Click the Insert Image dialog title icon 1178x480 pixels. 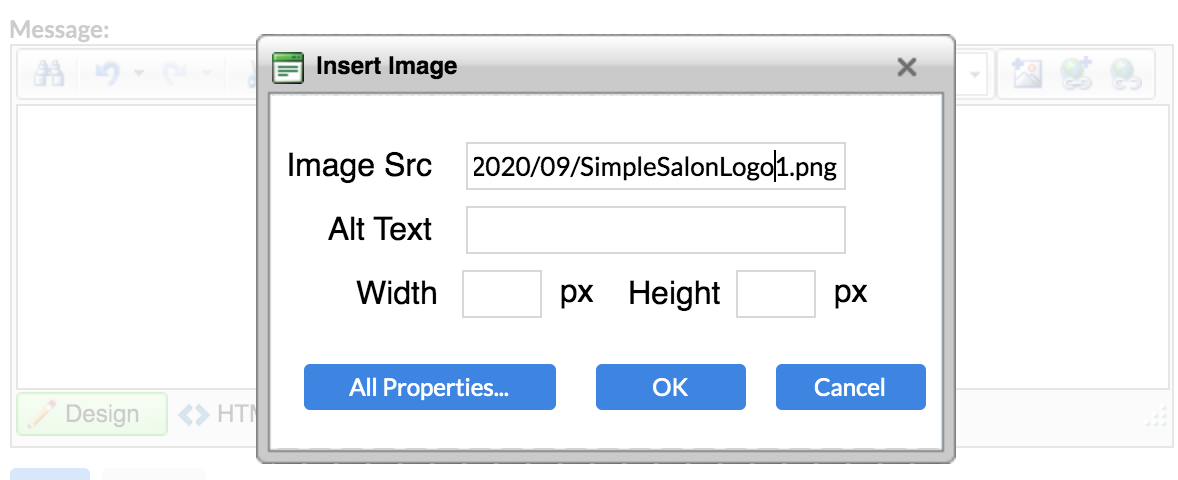pos(288,67)
